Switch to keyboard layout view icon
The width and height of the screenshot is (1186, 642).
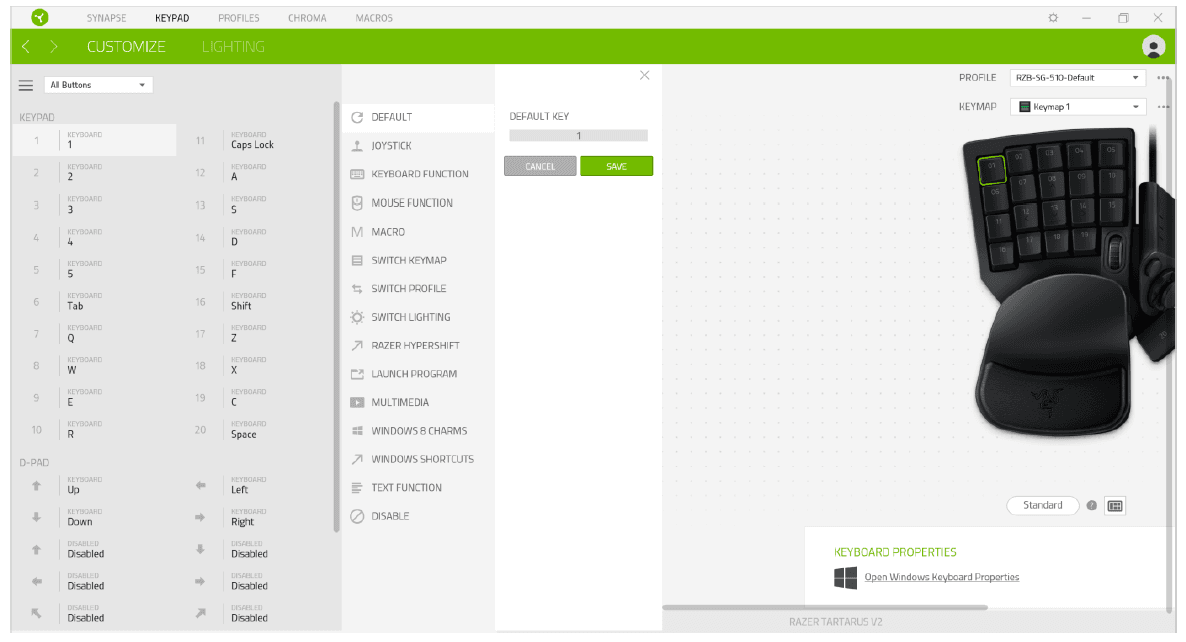point(1115,506)
